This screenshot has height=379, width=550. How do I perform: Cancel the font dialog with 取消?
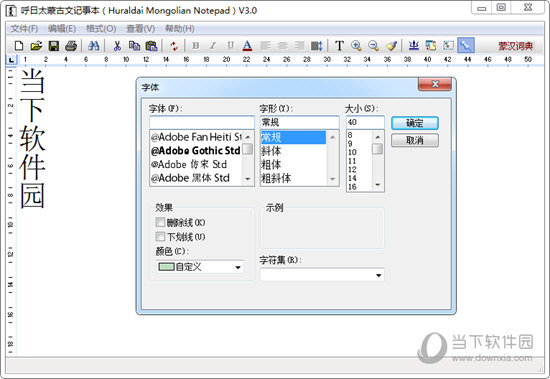415,140
